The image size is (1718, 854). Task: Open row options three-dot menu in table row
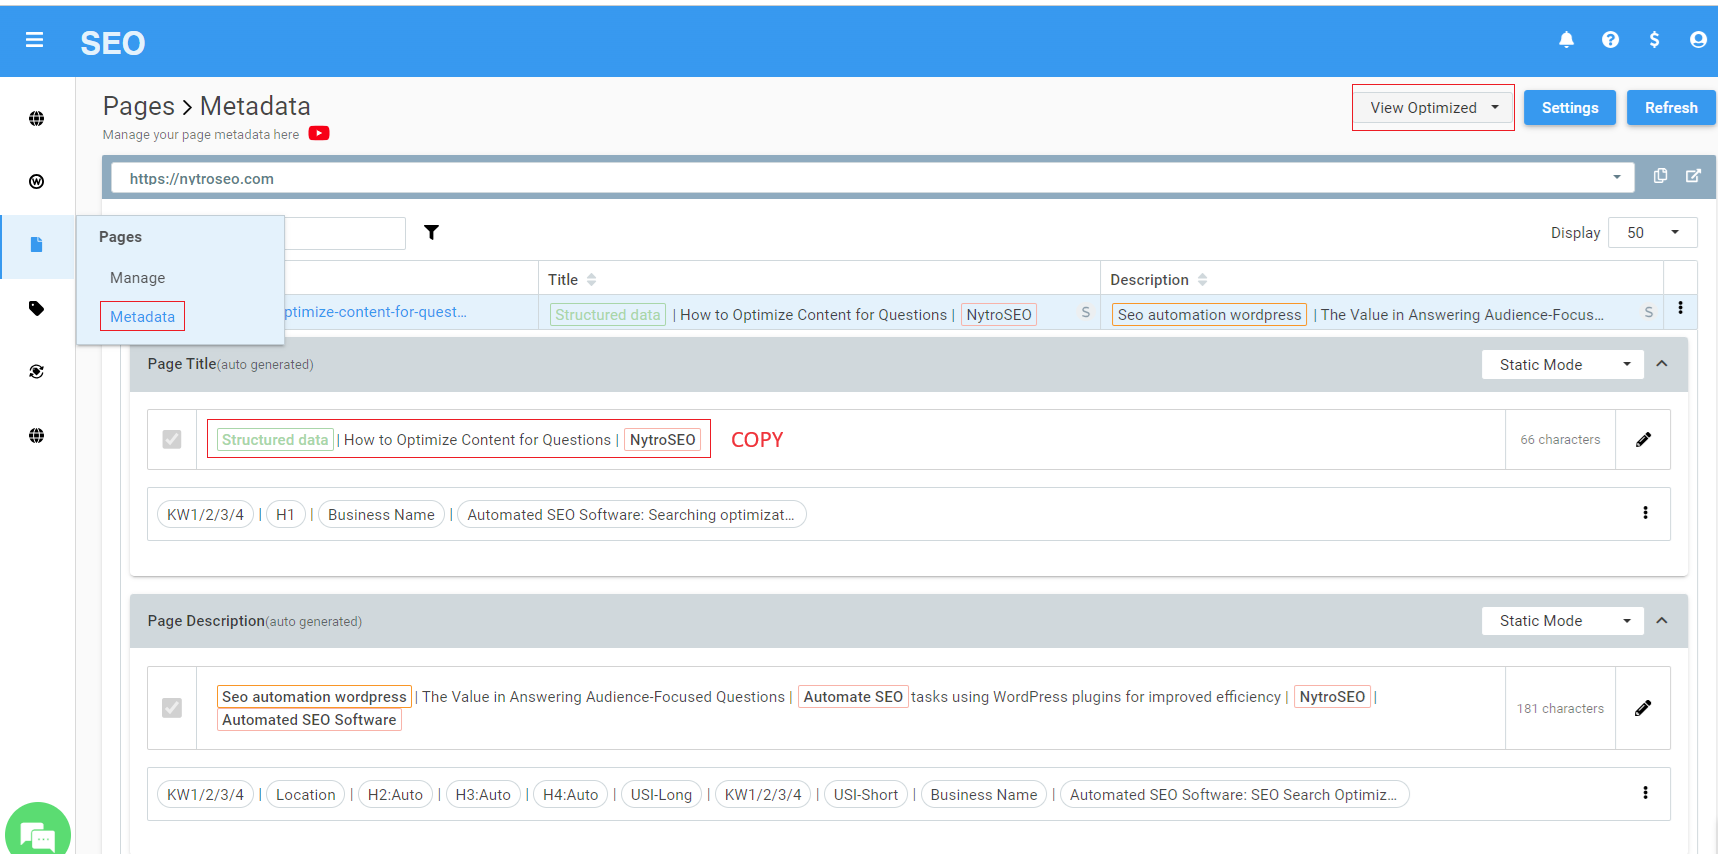(x=1680, y=308)
